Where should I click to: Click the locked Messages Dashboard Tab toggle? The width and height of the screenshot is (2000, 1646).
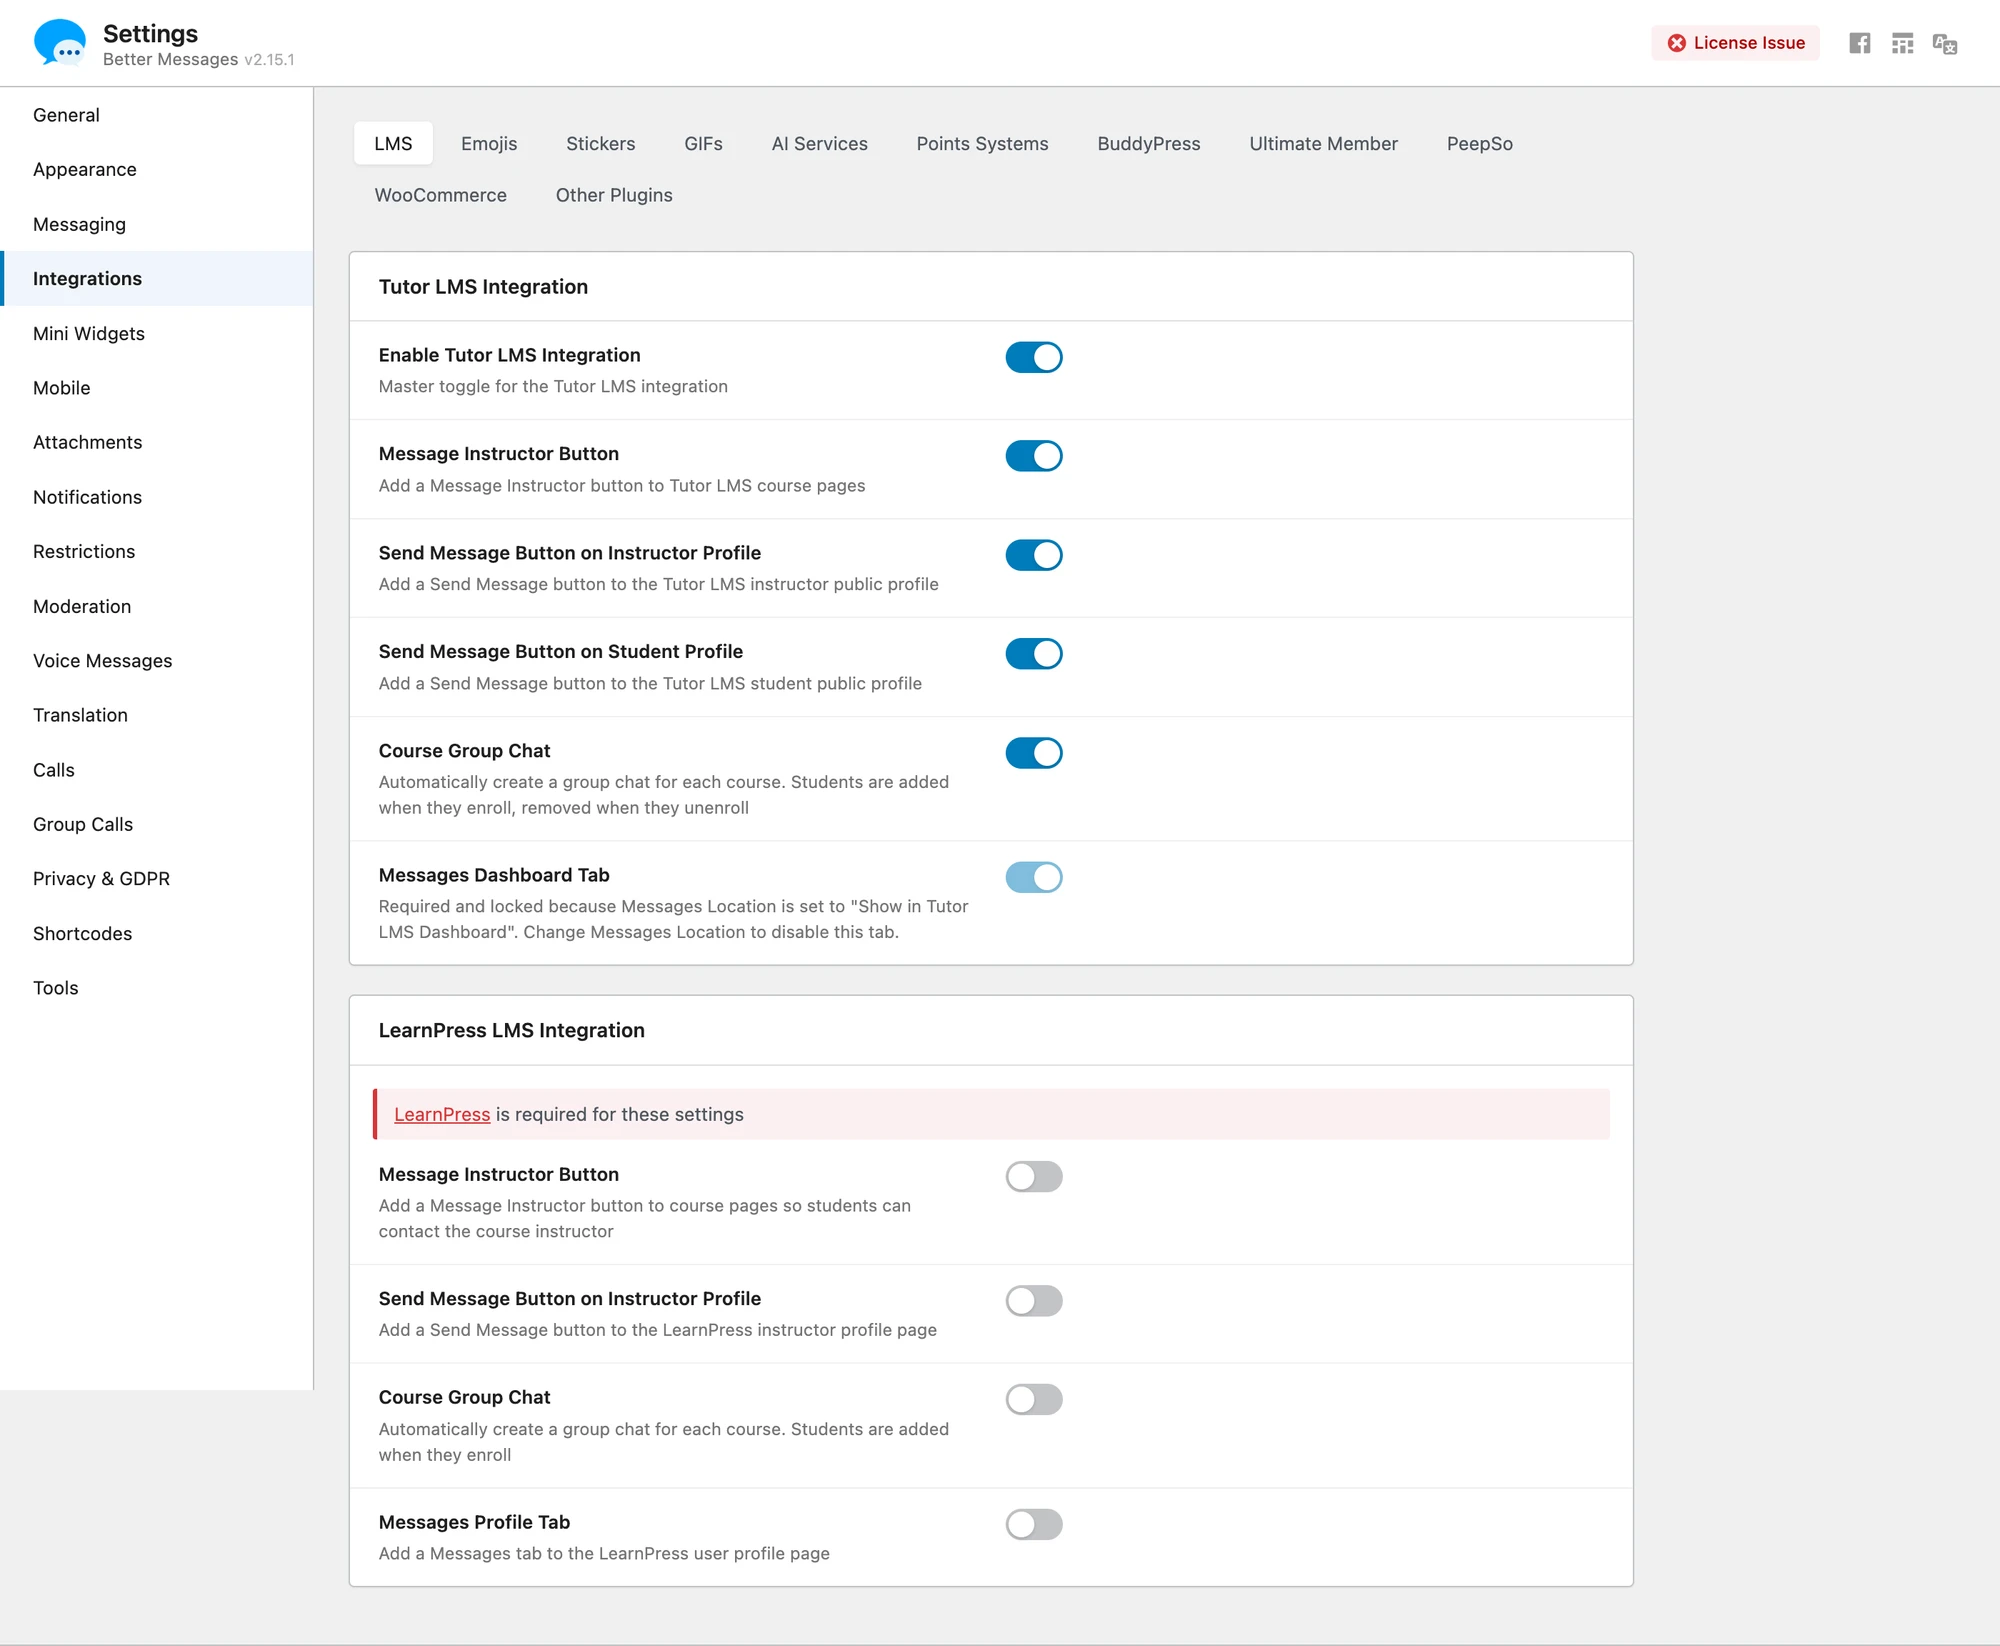(x=1034, y=877)
